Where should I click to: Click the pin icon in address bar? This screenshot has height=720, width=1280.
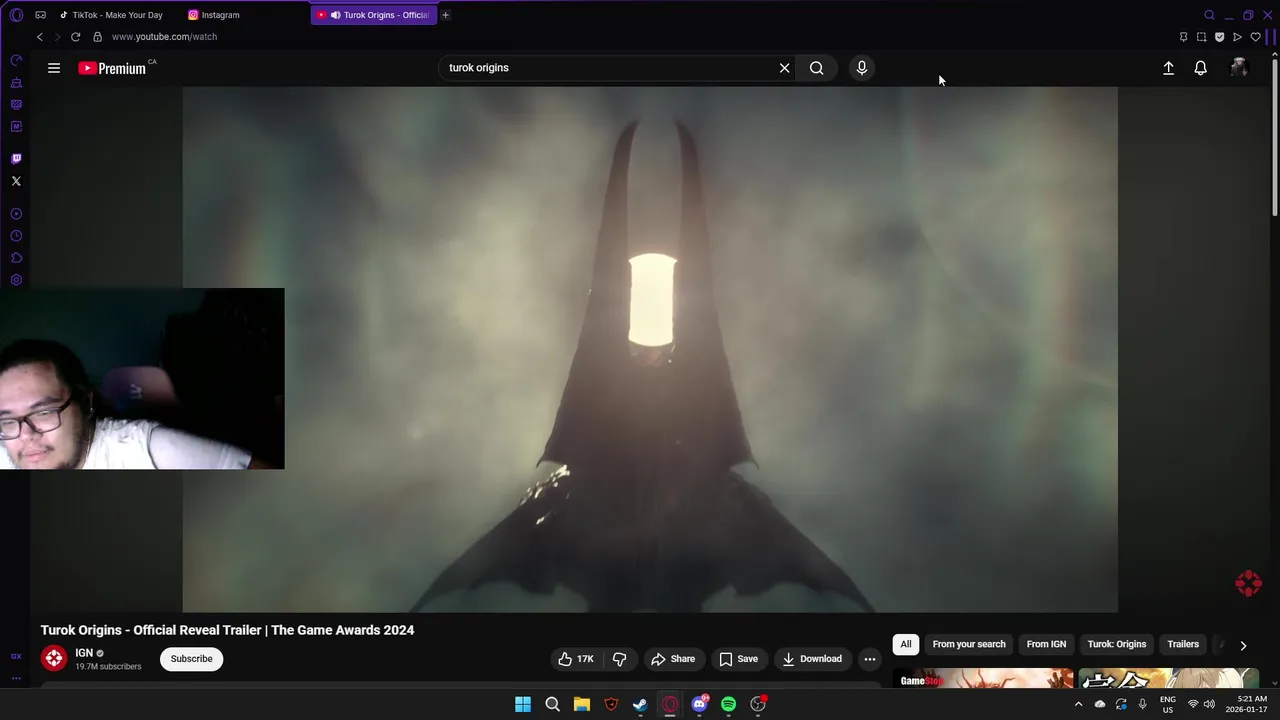[x=1183, y=37]
